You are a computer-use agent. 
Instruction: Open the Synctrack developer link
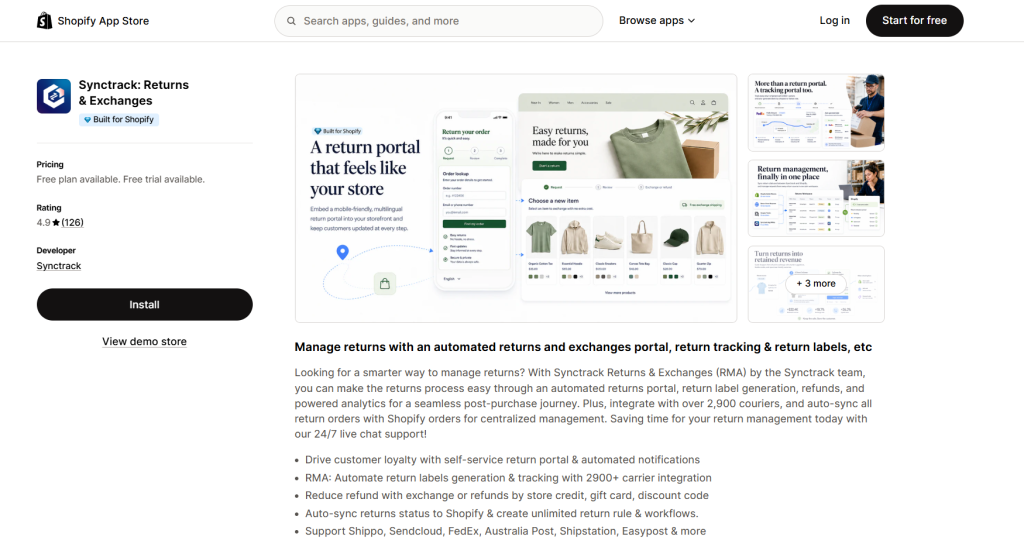[x=59, y=266]
